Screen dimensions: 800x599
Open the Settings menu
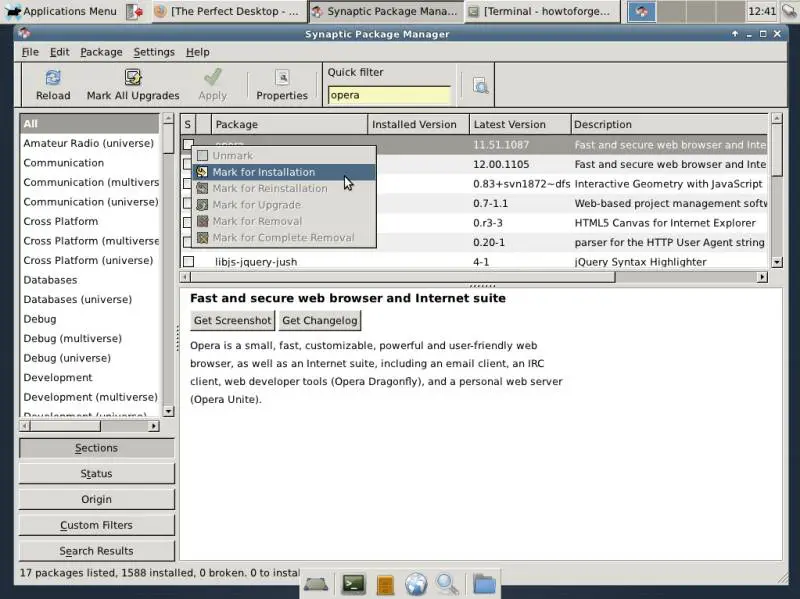(154, 52)
